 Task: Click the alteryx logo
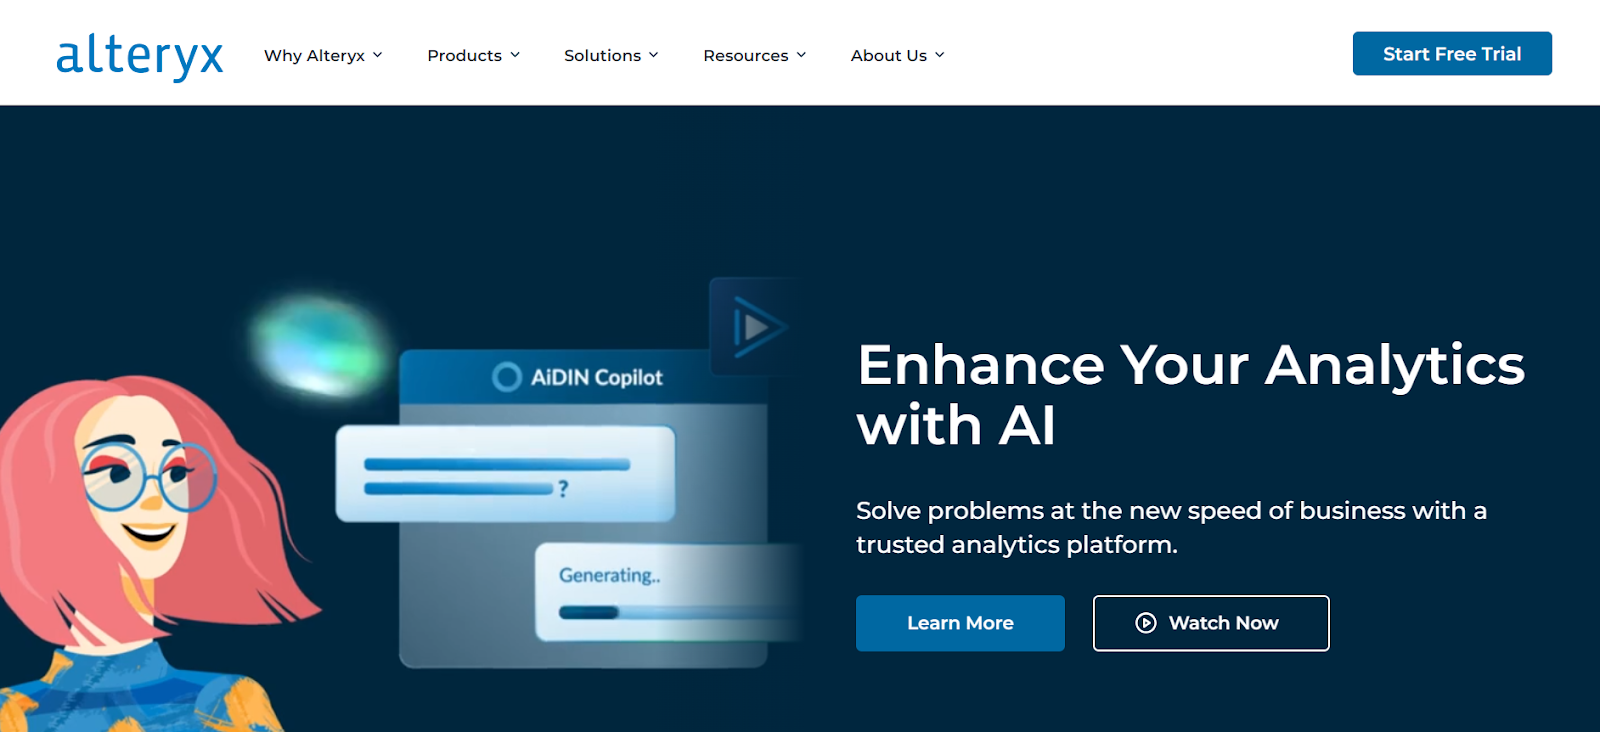[x=139, y=55]
